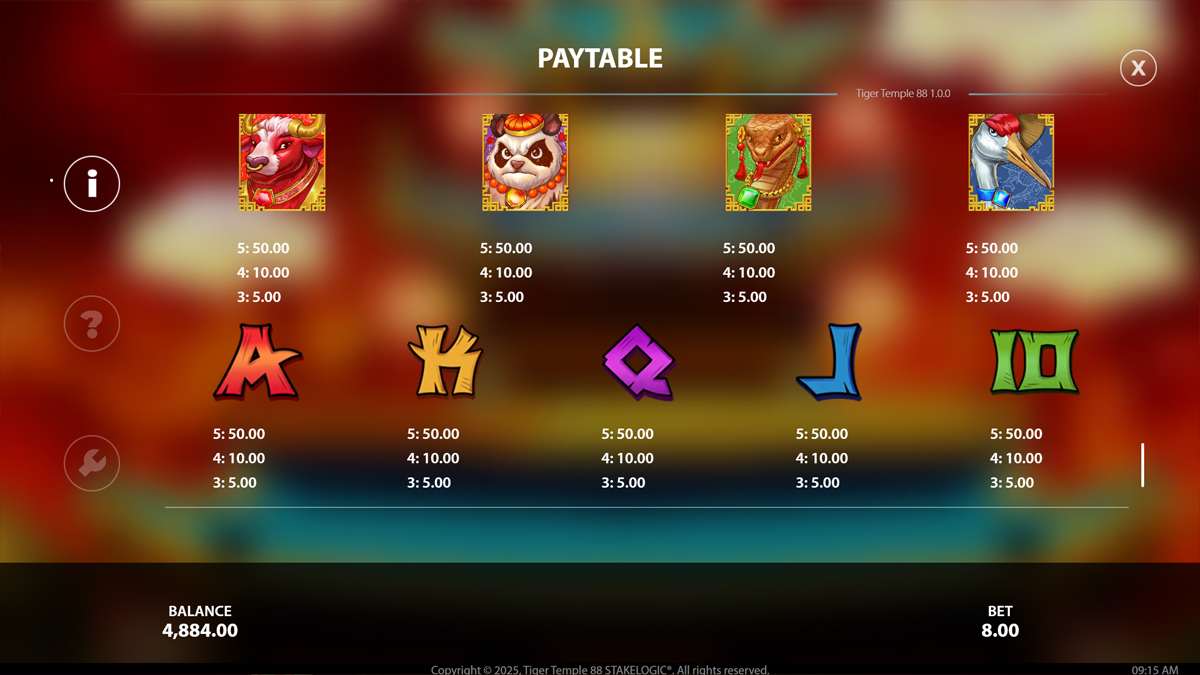Click the red A card symbol
The image size is (1200, 675).
[257, 362]
